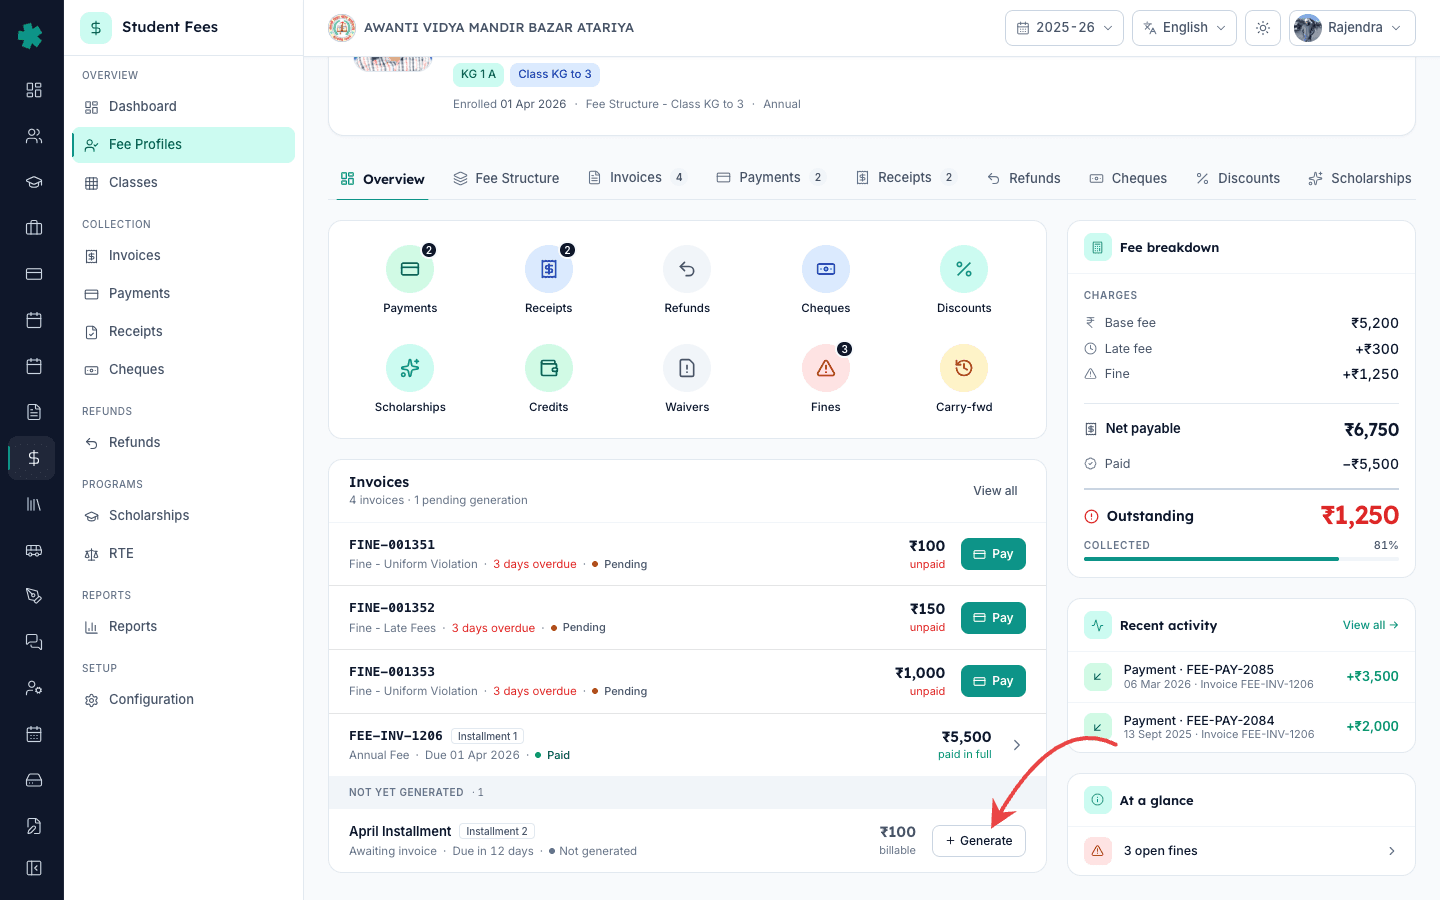The width and height of the screenshot is (1440, 900).
Task: Click the green app logo icon
Action: click(31, 36)
